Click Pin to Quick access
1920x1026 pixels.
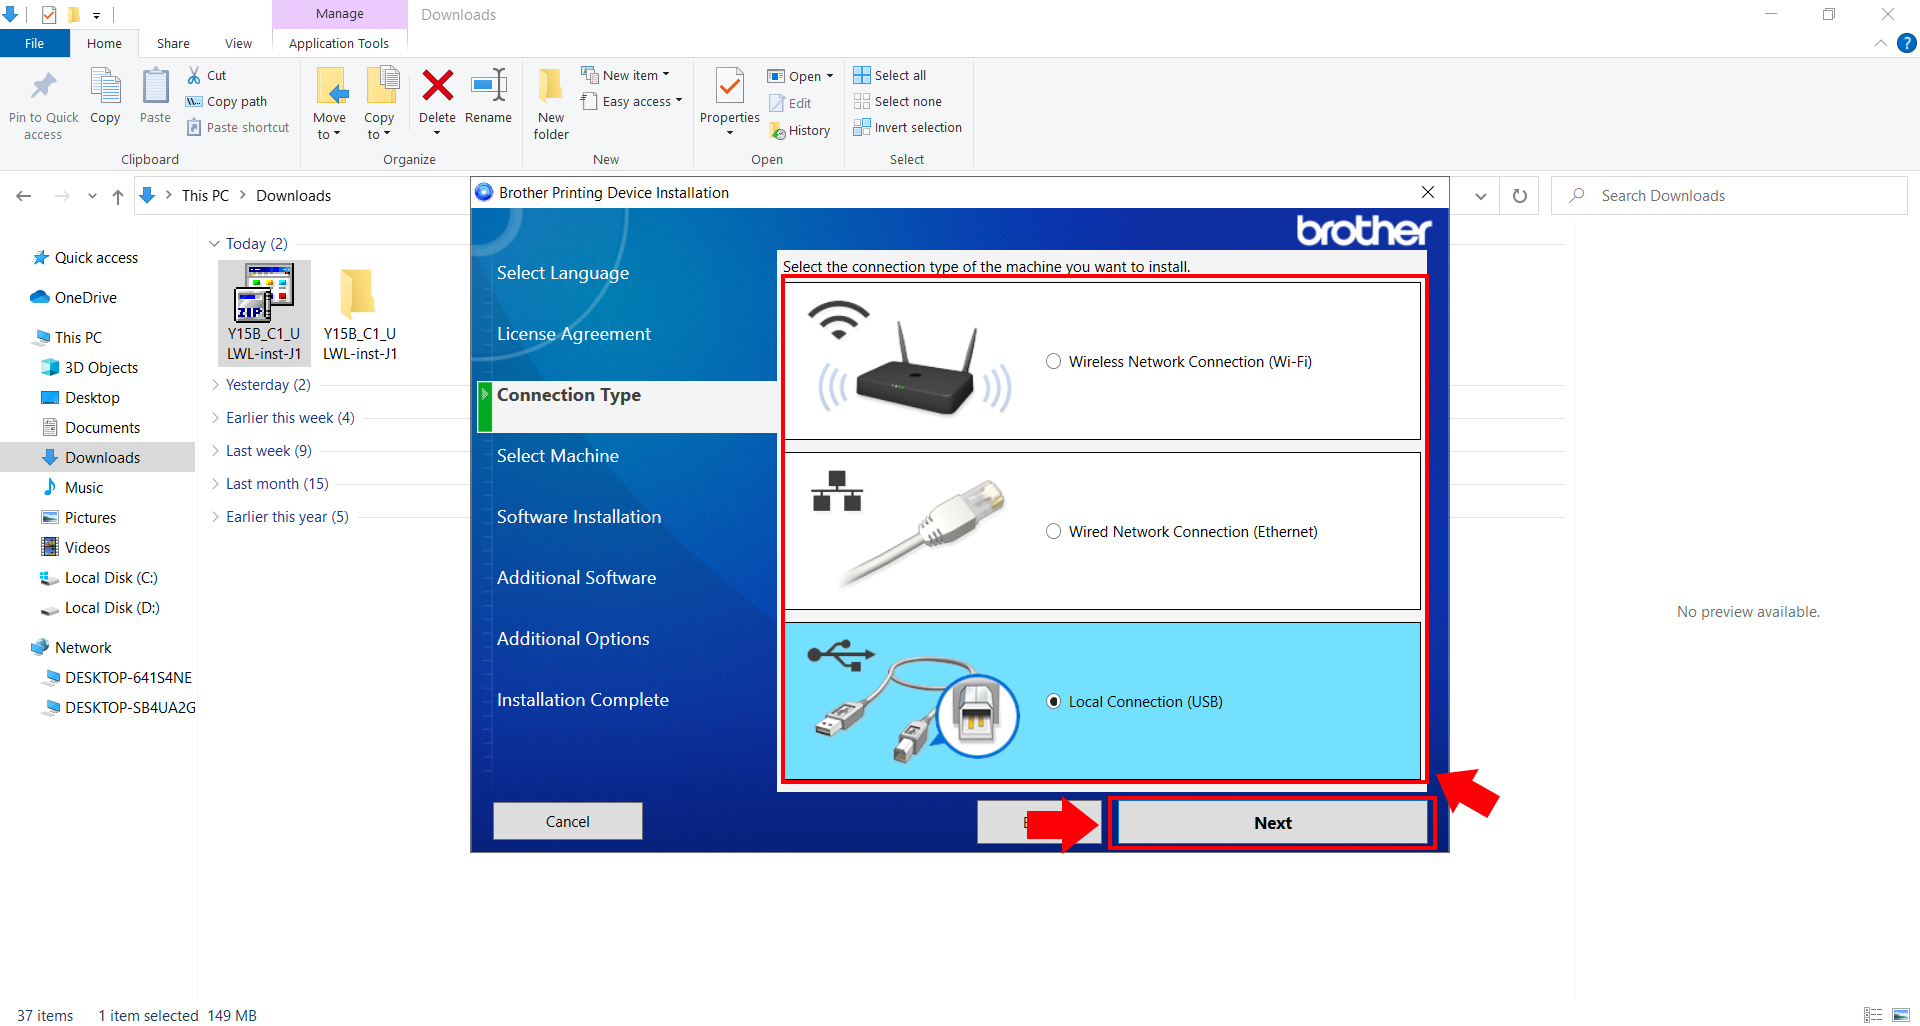[42, 100]
